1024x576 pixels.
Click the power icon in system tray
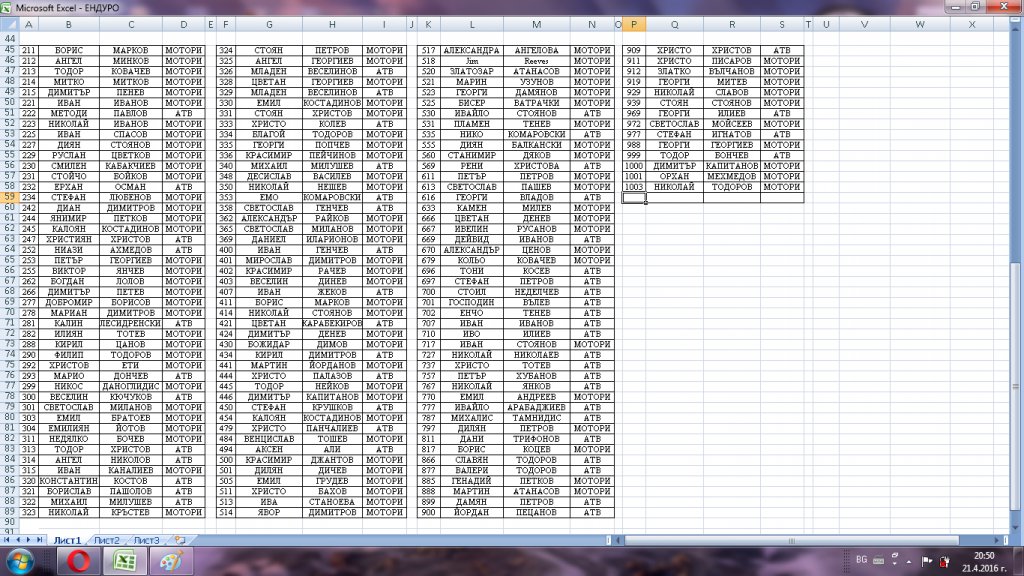944,560
